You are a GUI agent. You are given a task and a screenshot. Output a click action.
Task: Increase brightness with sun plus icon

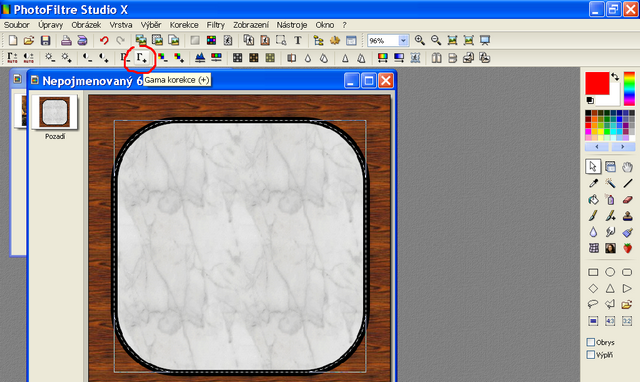click(66, 58)
